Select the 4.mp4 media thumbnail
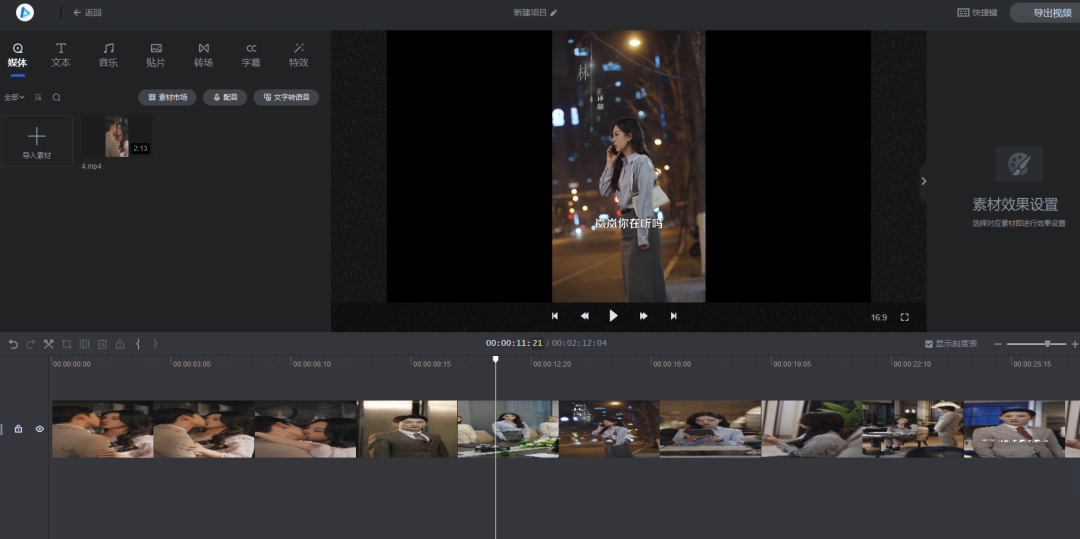Image resolution: width=1080 pixels, height=539 pixels. pyautogui.click(x=117, y=137)
